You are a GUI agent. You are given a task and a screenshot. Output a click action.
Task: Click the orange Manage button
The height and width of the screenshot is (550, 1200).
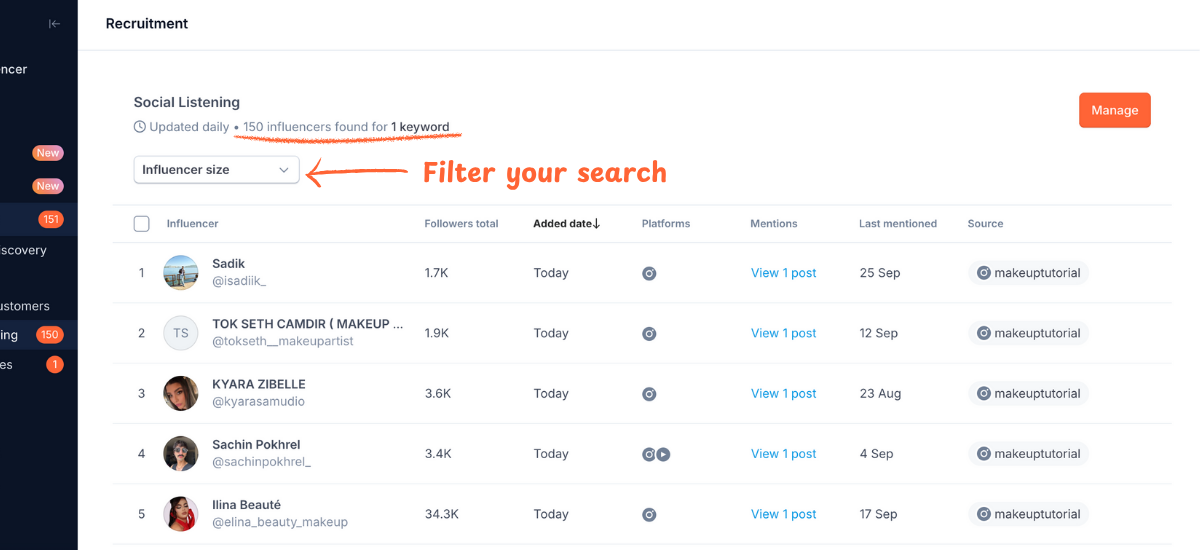click(1114, 110)
